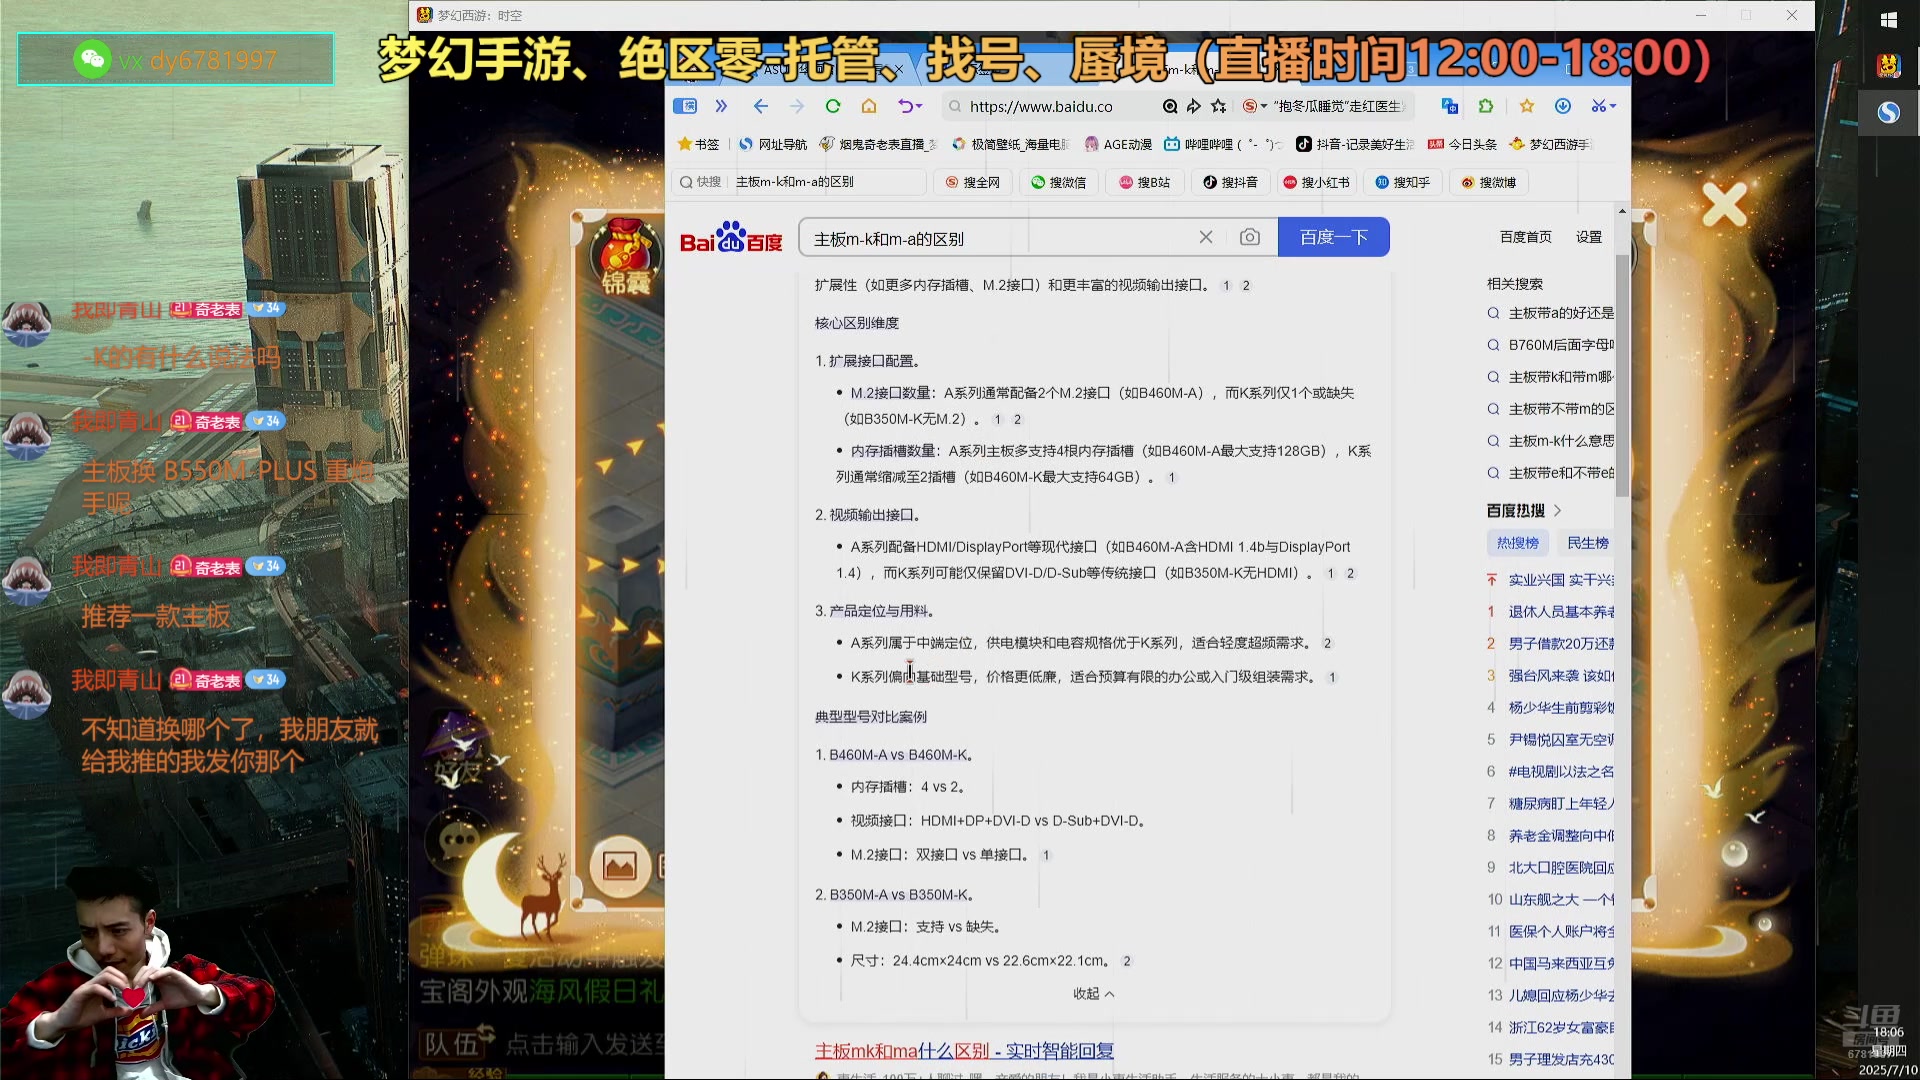Image resolution: width=1920 pixels, height=1080 pixels.
Task: Click the Baidu logo
Action: 731,238
